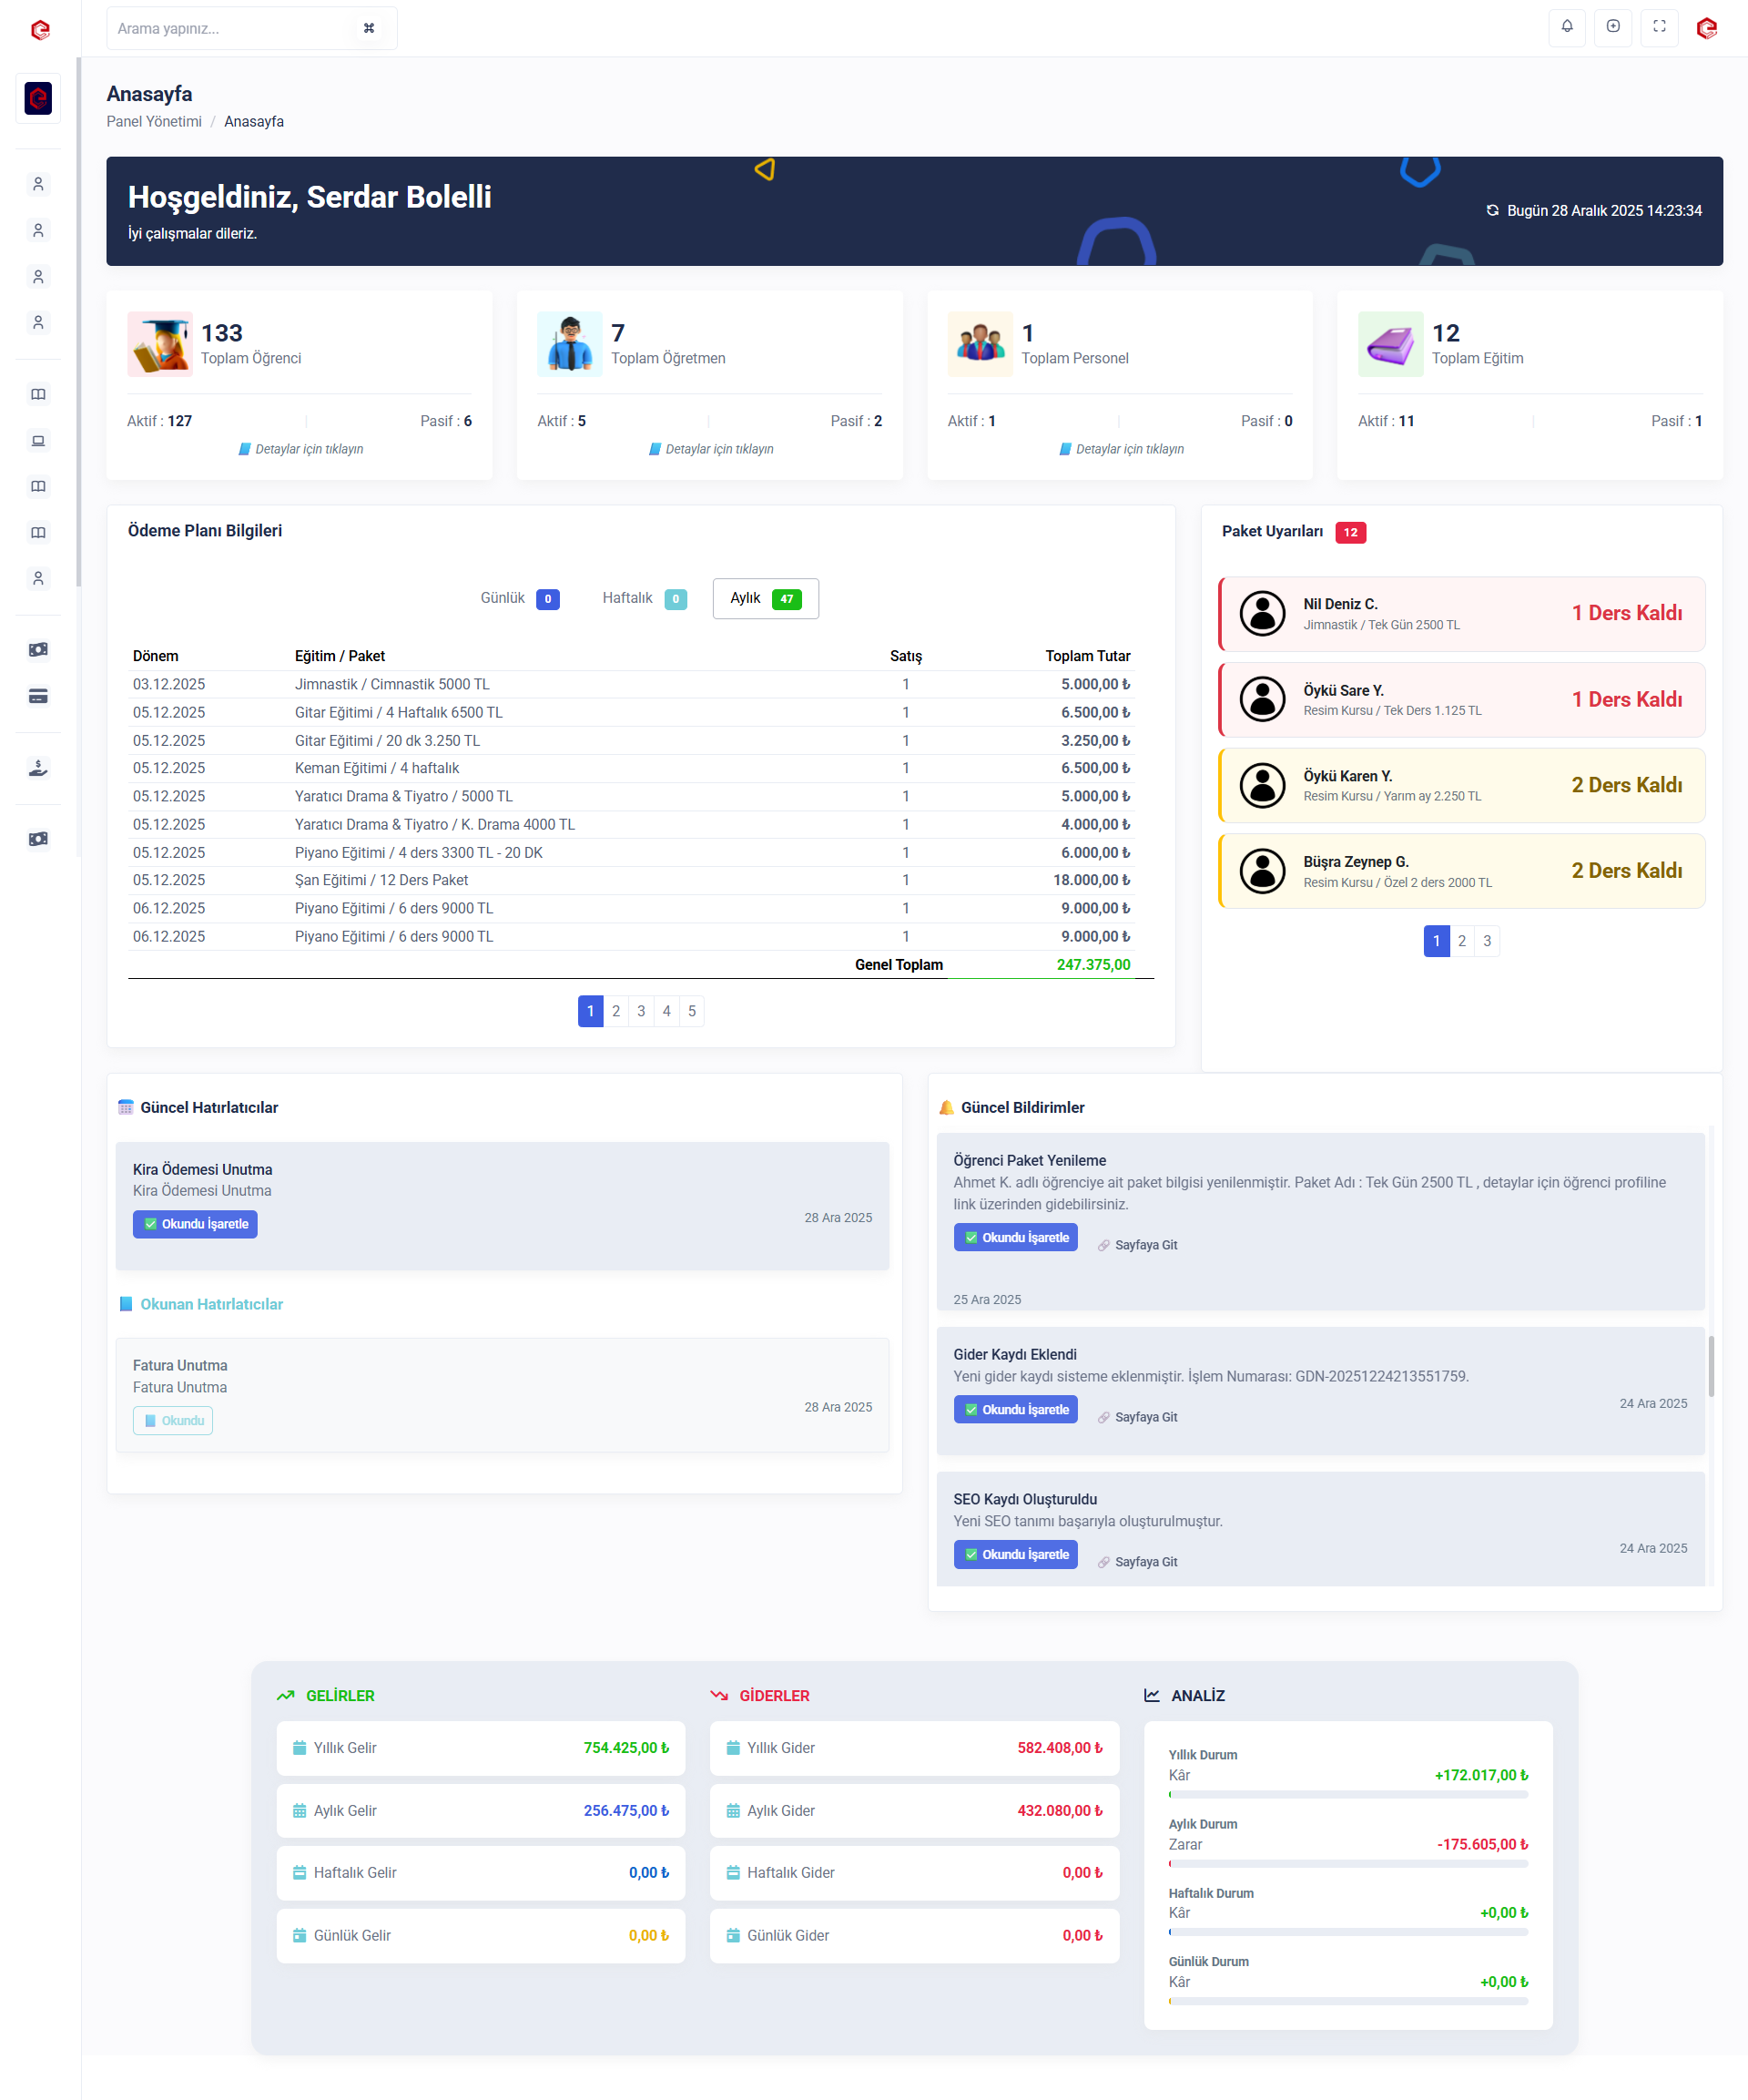Image resolution: width=1748 pixels, height=2100 pixels.
Task: Click the command icon in search box
Action: coord(369,28)
